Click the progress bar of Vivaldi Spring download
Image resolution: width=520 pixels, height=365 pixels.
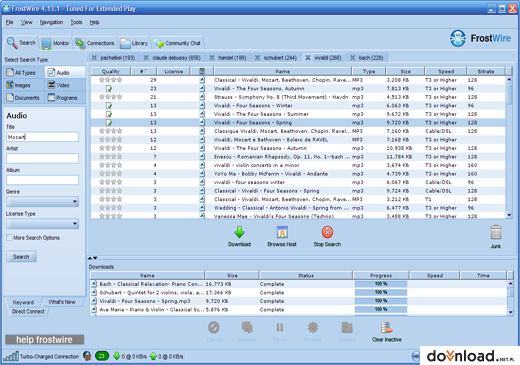click(381, 301)
